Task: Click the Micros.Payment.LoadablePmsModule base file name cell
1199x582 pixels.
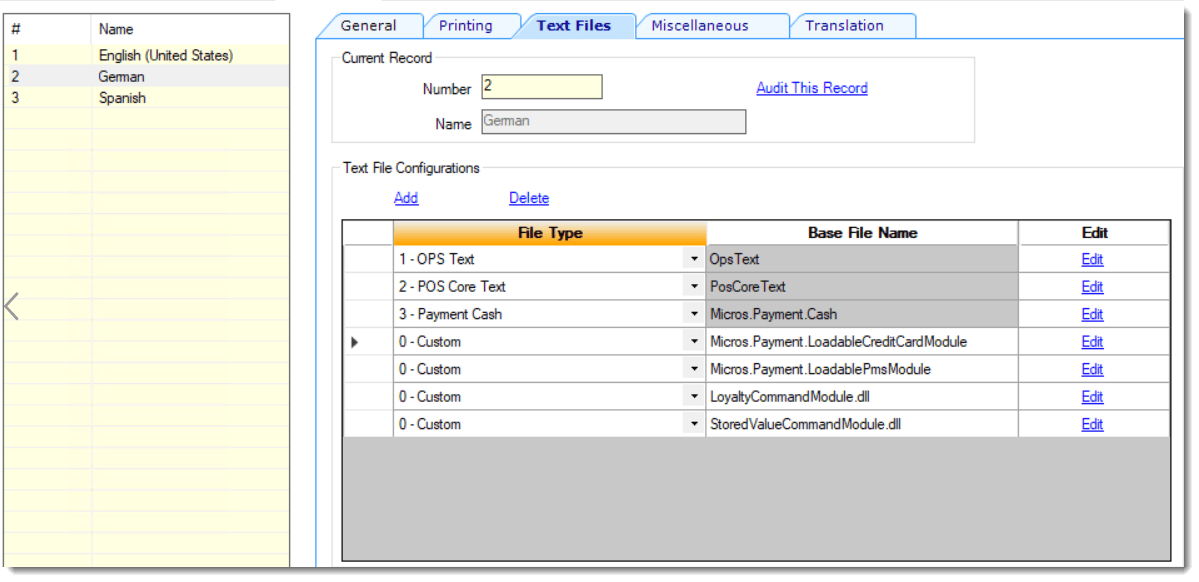Action: (x=863, y=369)
